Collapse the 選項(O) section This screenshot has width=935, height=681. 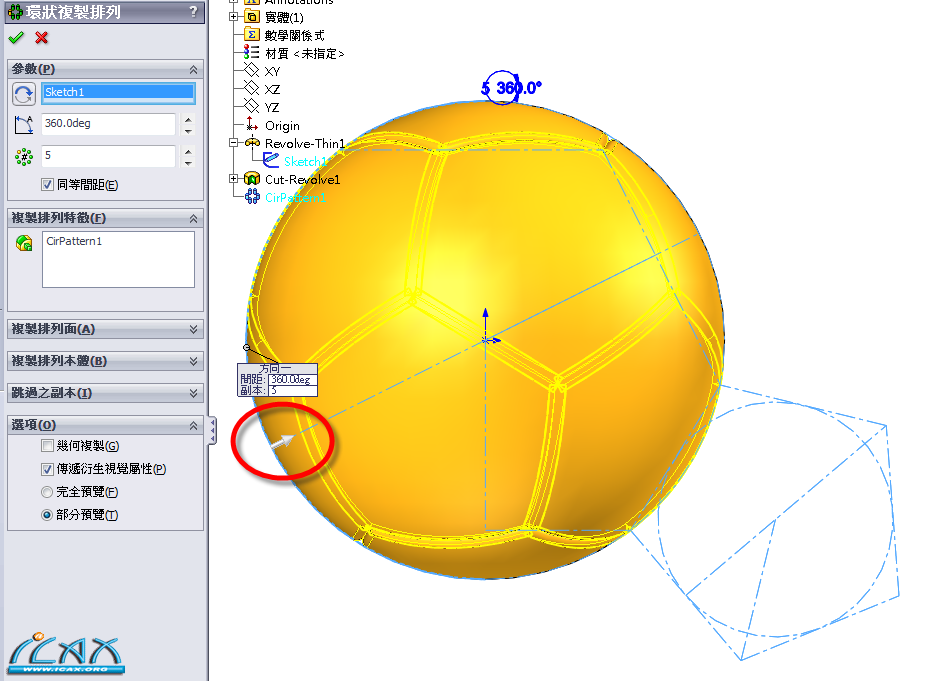tap(193, 426)
